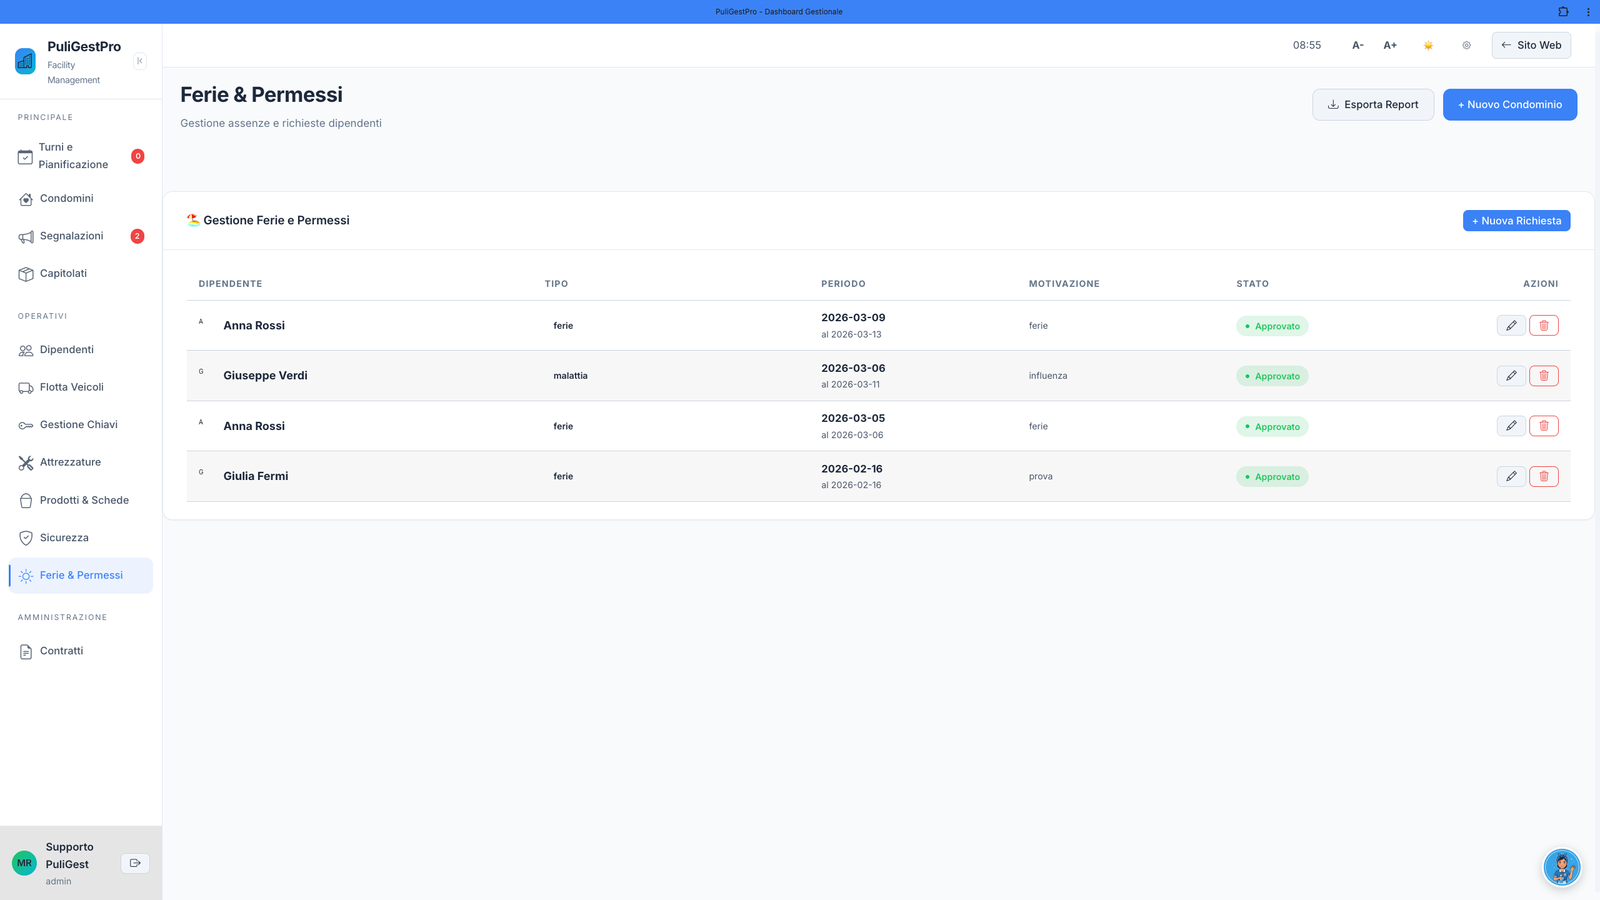
Task: Select the Attrezzature tools icon
Action: pos(26,462)
